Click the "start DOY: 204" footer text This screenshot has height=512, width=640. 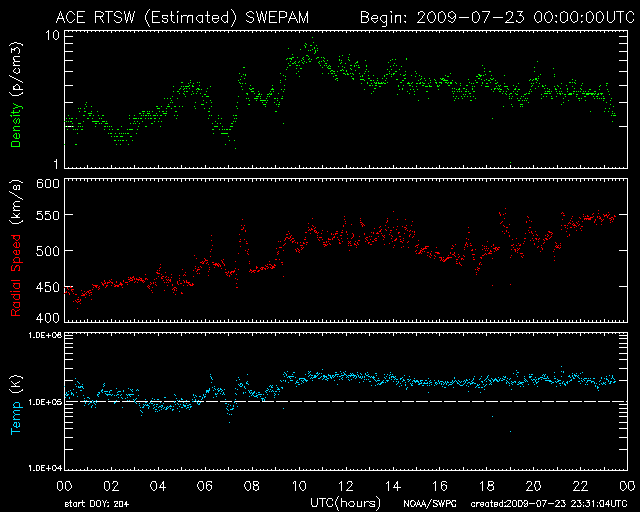click(97, 504)
